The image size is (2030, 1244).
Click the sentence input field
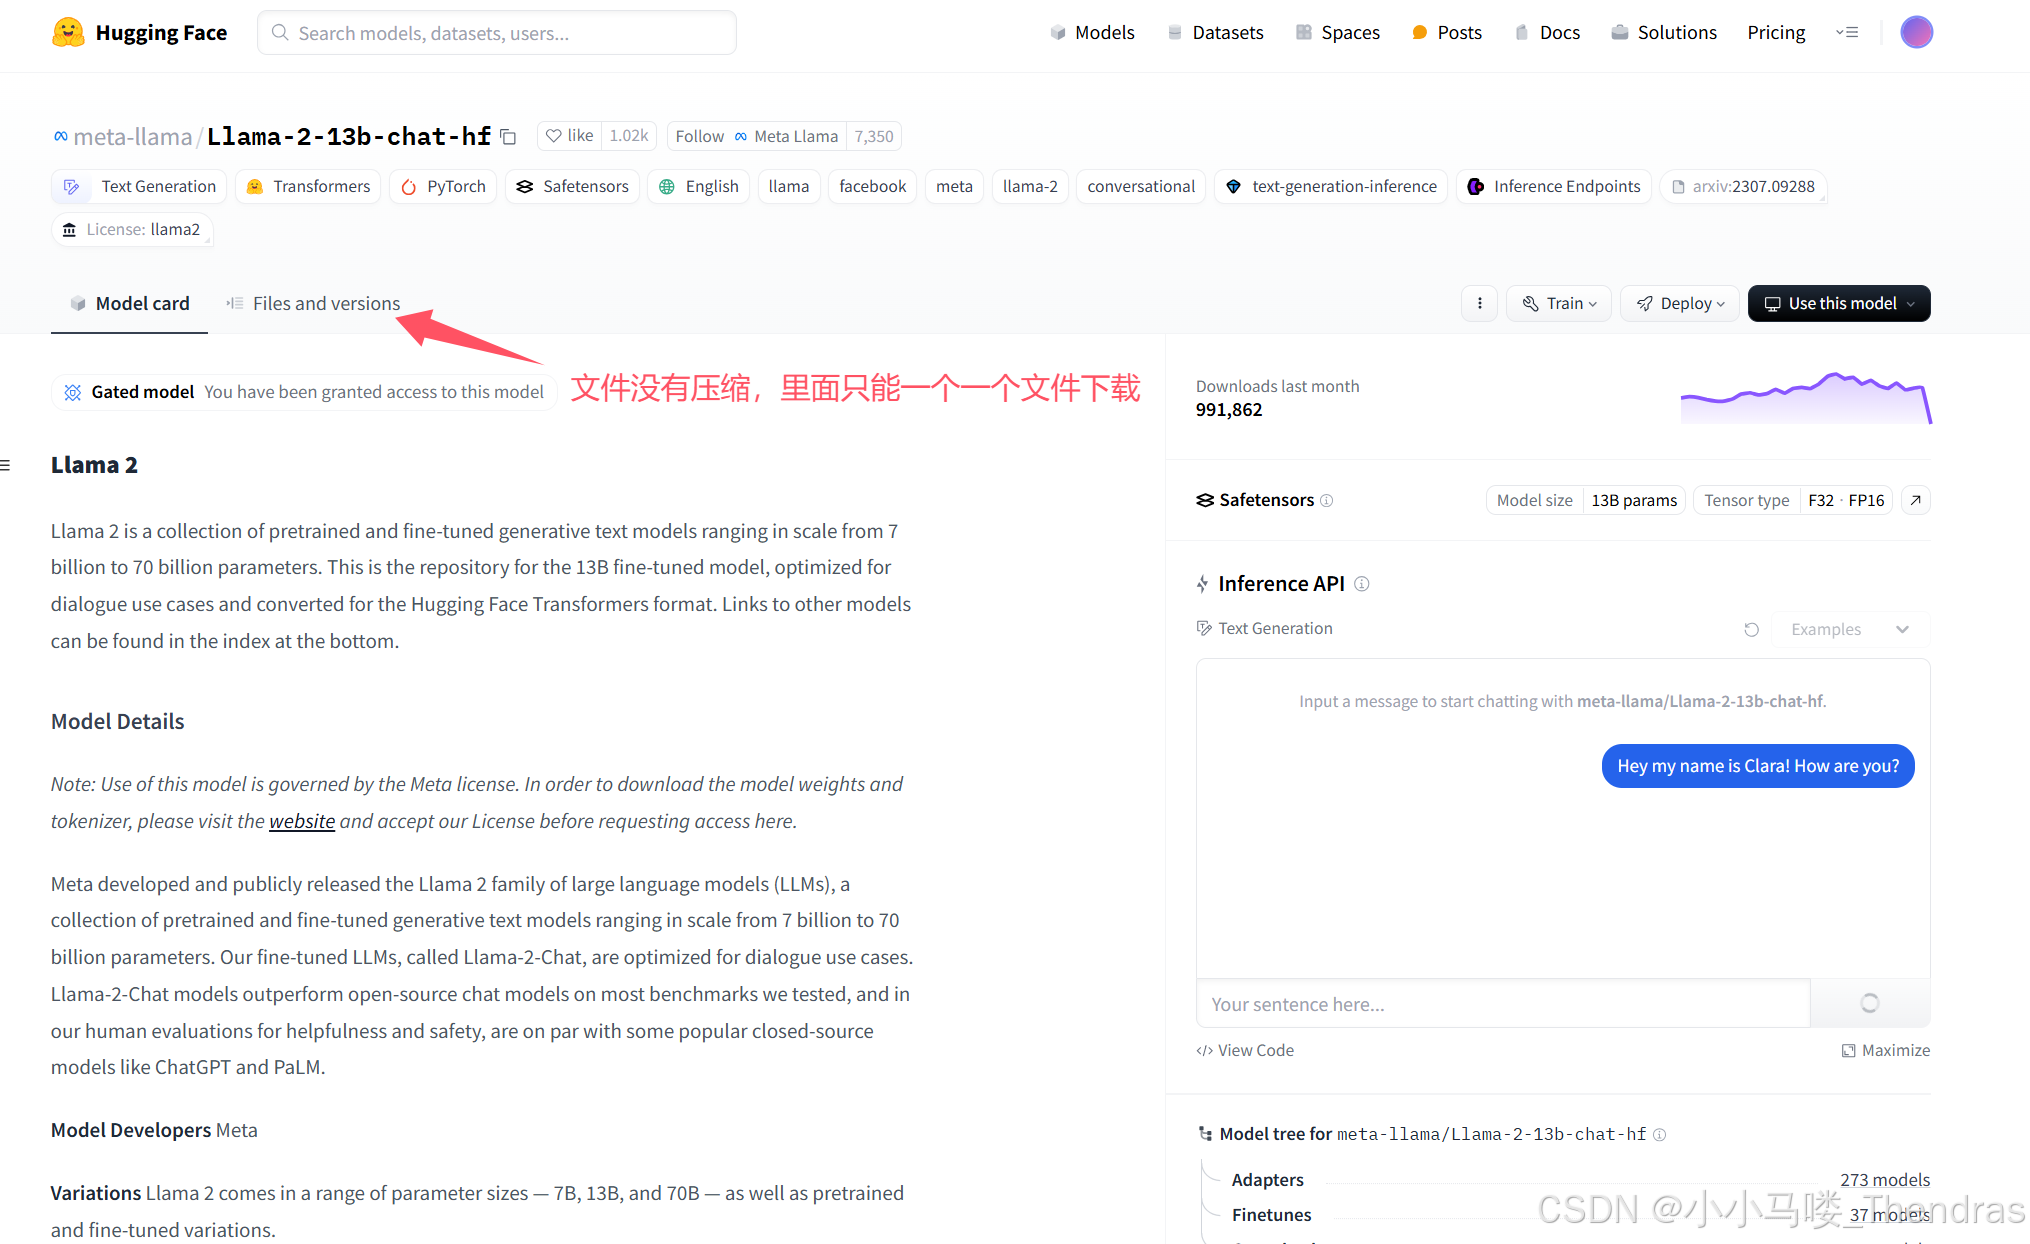(1450, 1003)
